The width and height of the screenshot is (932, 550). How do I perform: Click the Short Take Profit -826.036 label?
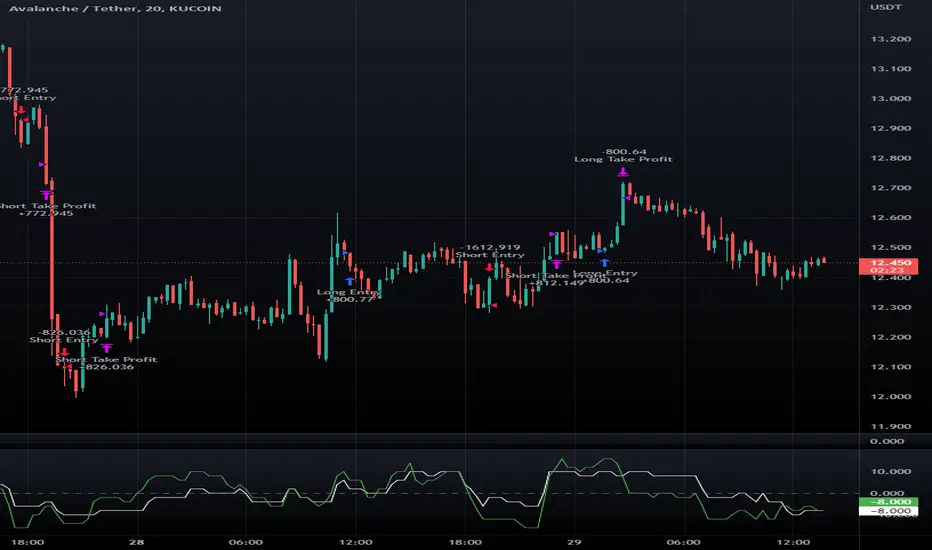coord(106,363)
